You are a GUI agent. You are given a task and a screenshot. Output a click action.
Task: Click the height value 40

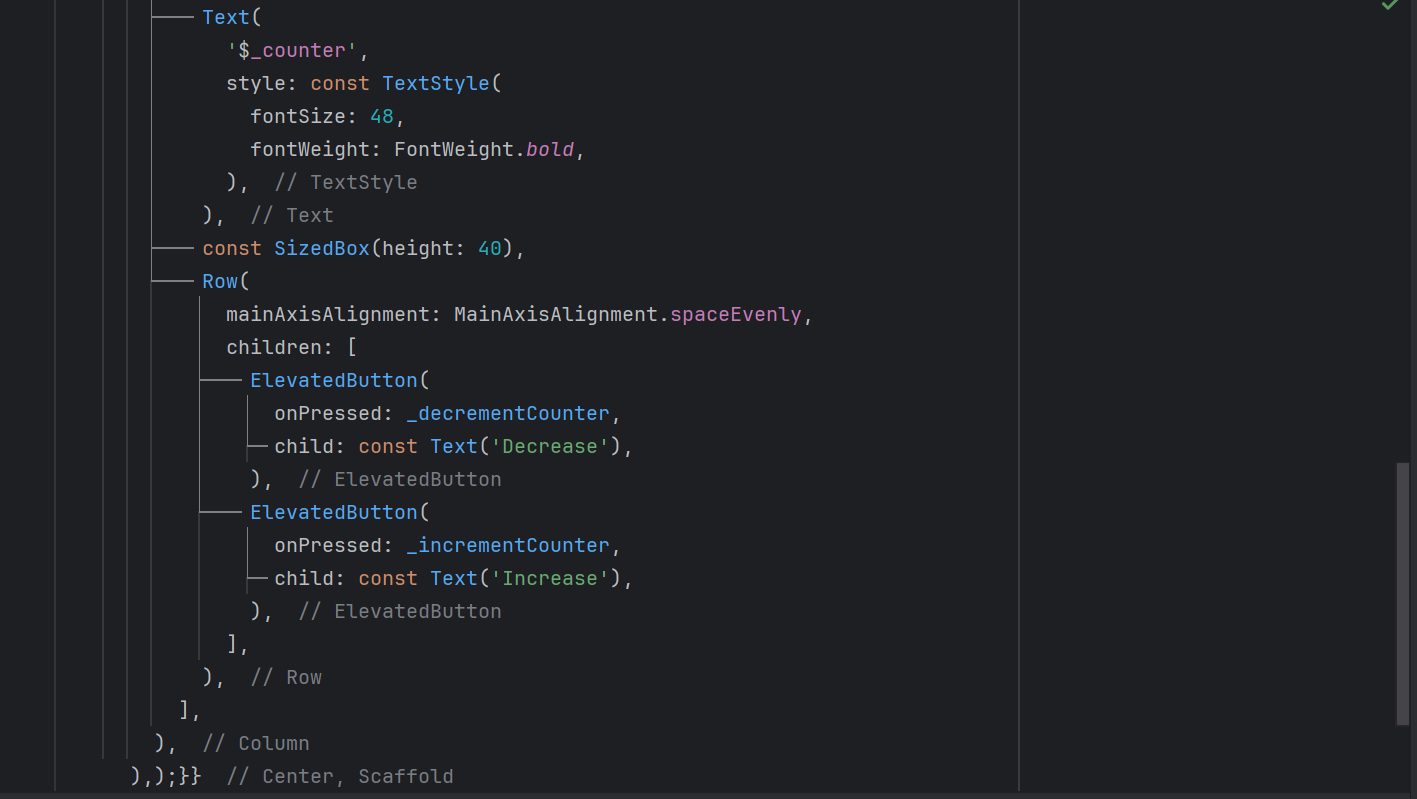[490, 248]
